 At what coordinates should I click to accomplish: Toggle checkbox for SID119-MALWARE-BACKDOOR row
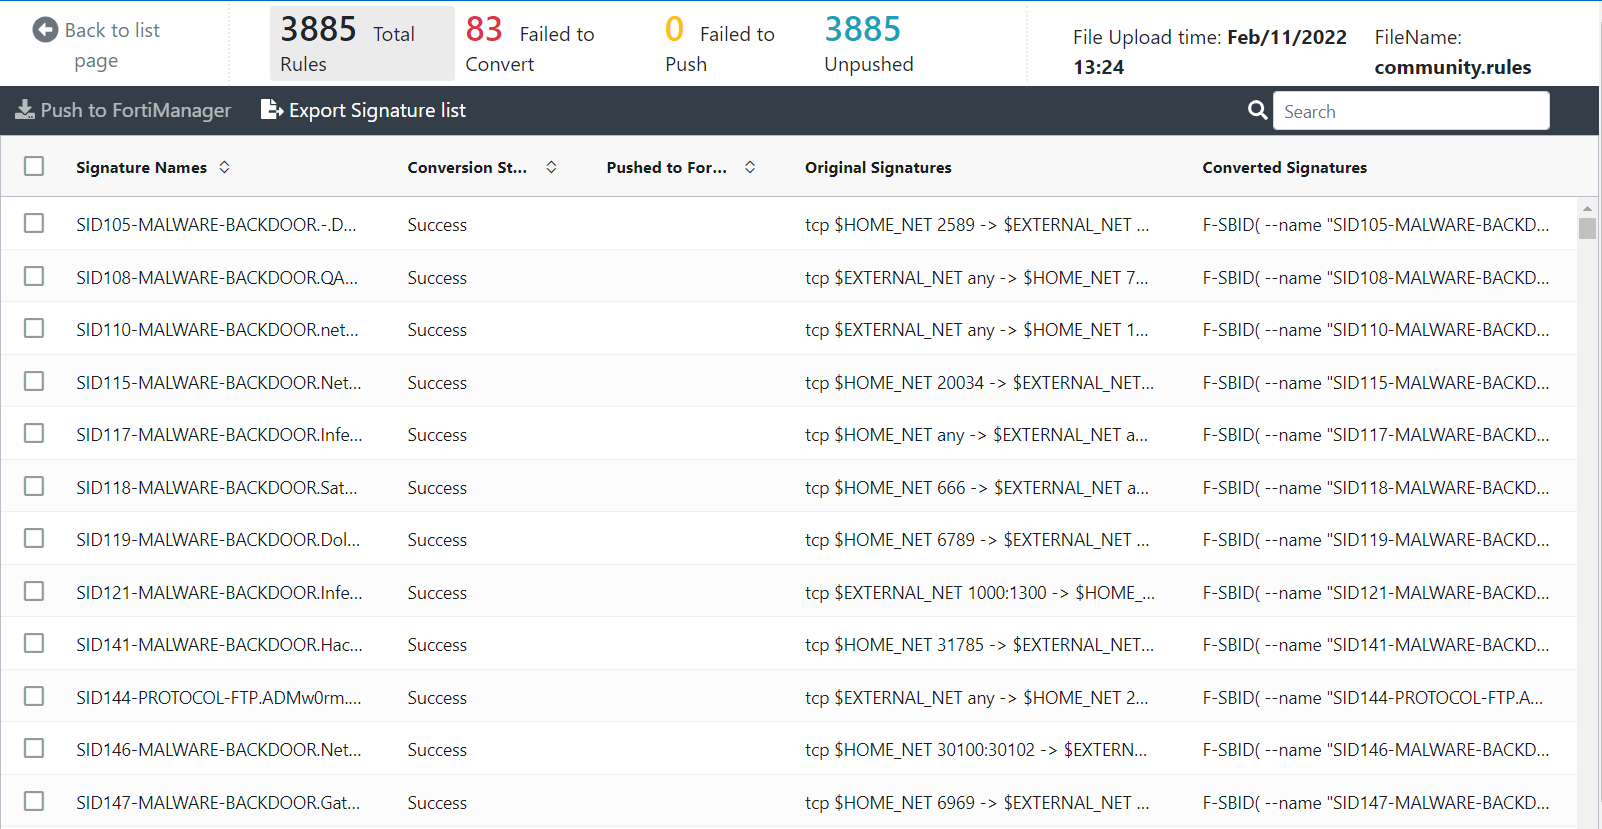(34, 538)
